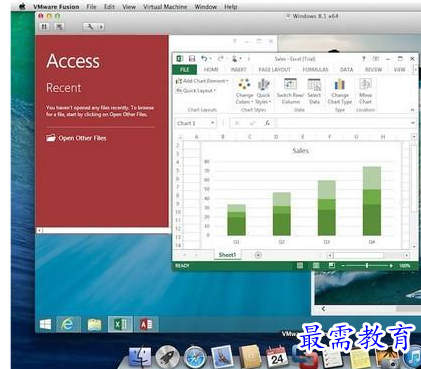Click the Excel logo icon in title bar

180,59
